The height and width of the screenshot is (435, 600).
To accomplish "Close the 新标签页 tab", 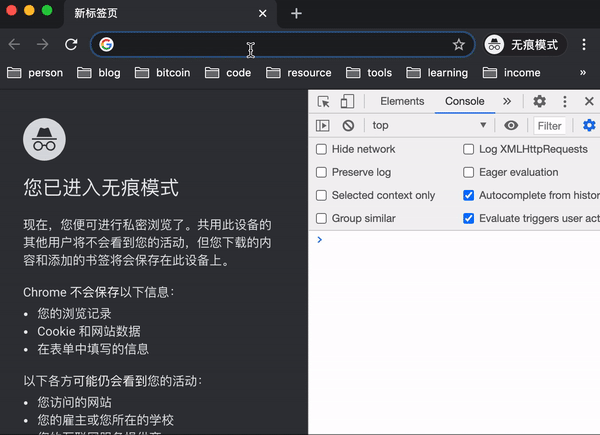I will [262, 13].
